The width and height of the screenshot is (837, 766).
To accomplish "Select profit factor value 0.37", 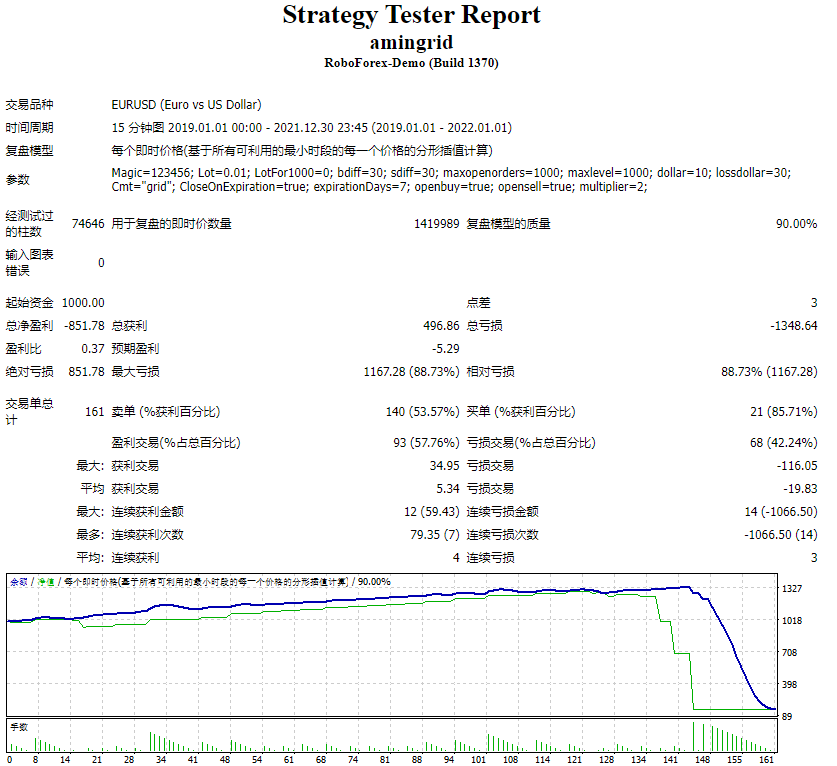I will coord(93,349).
